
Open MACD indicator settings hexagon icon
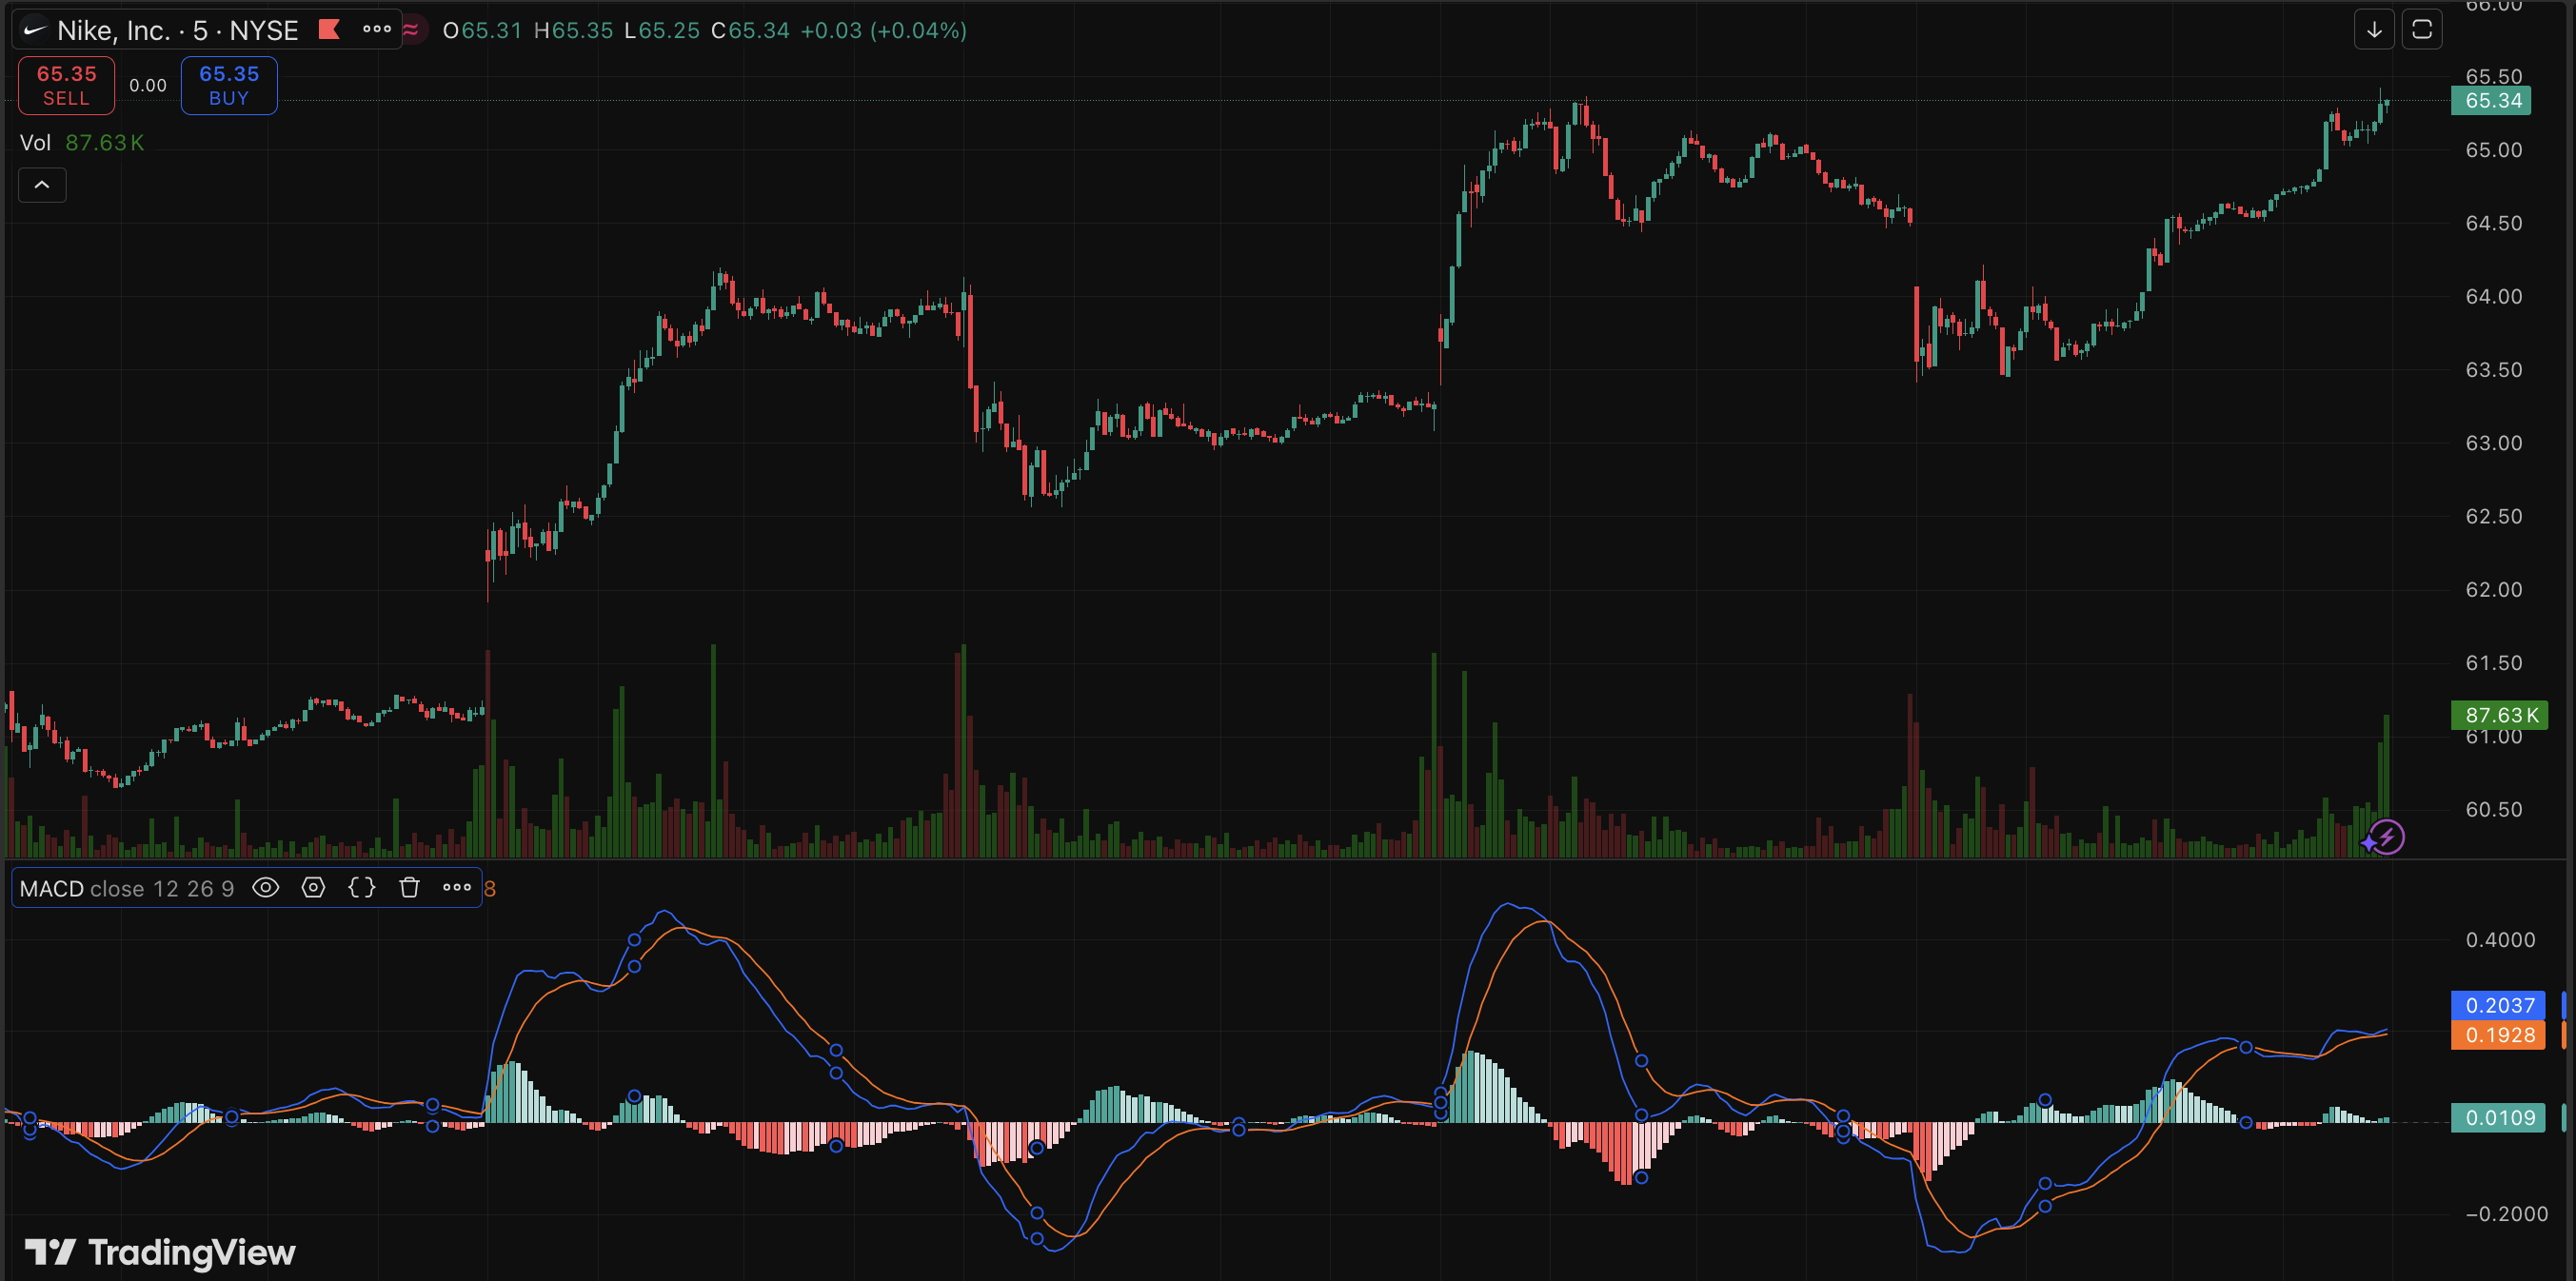tap(313, 888)
